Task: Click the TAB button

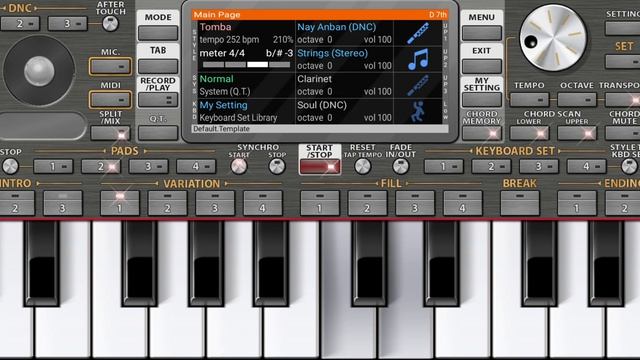Action: (158, 66)
